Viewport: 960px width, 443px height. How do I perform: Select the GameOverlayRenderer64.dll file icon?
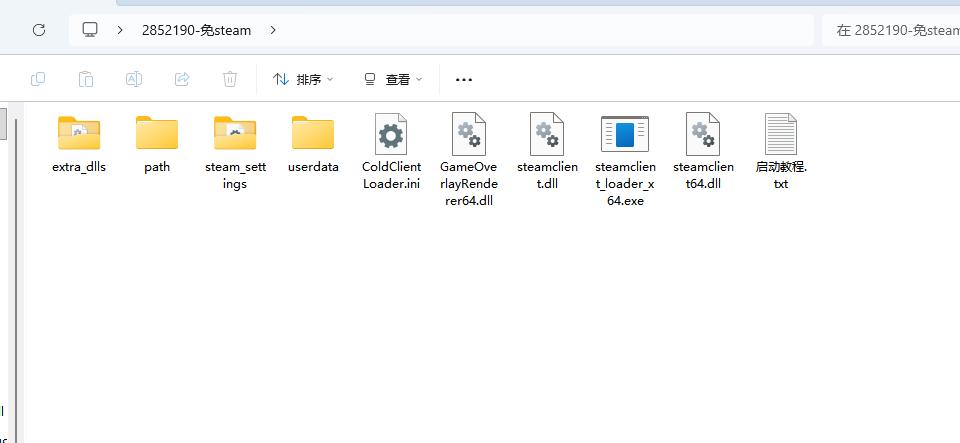click(x=469, y=134)
